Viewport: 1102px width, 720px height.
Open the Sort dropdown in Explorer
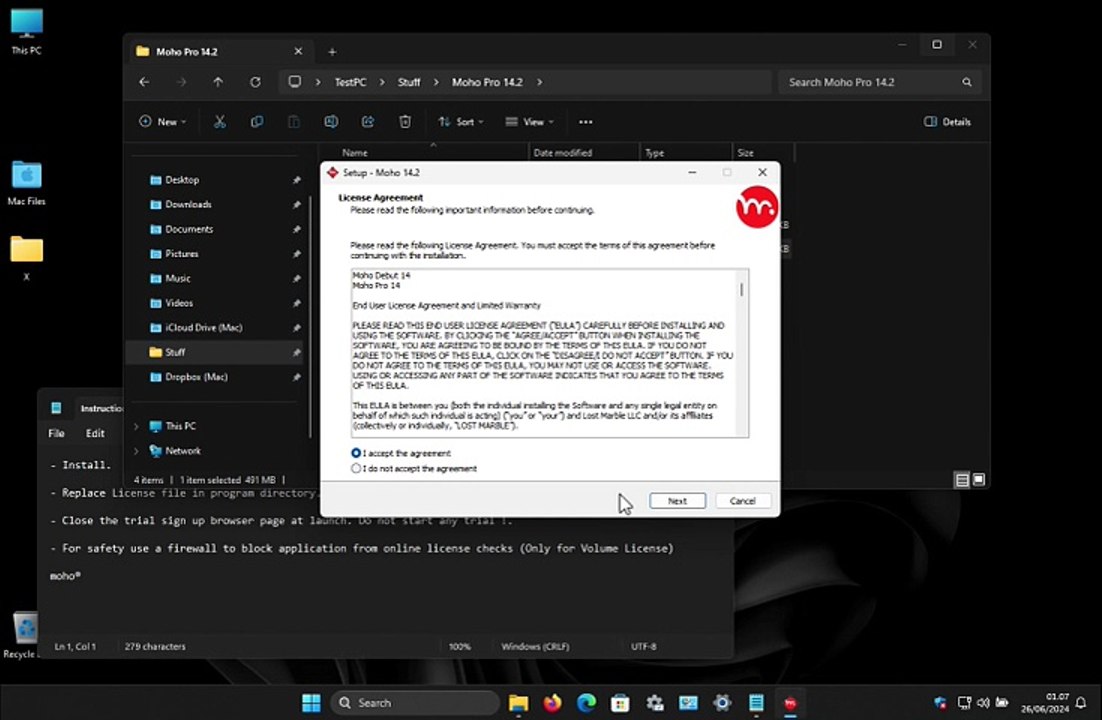click(x=461, y=122)
